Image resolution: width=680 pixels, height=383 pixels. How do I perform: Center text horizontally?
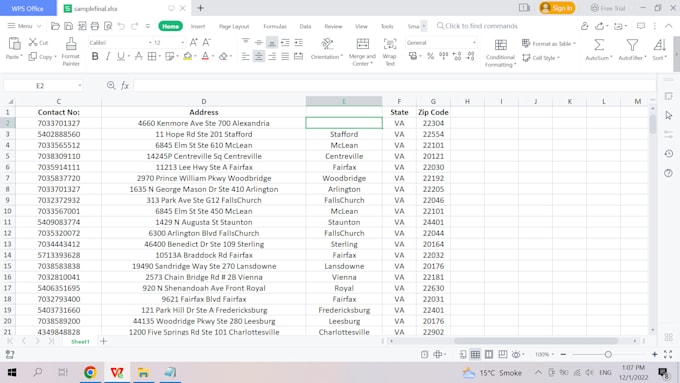tap(258, 56)
